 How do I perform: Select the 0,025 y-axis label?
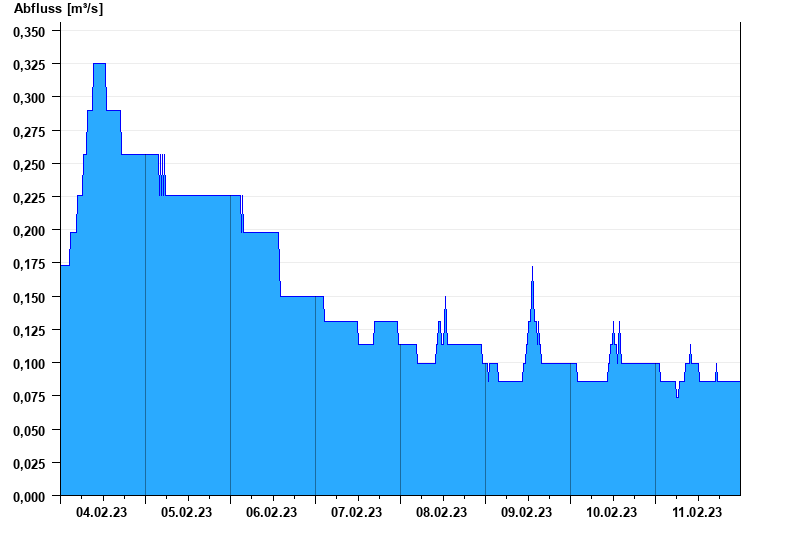[29, 464]
